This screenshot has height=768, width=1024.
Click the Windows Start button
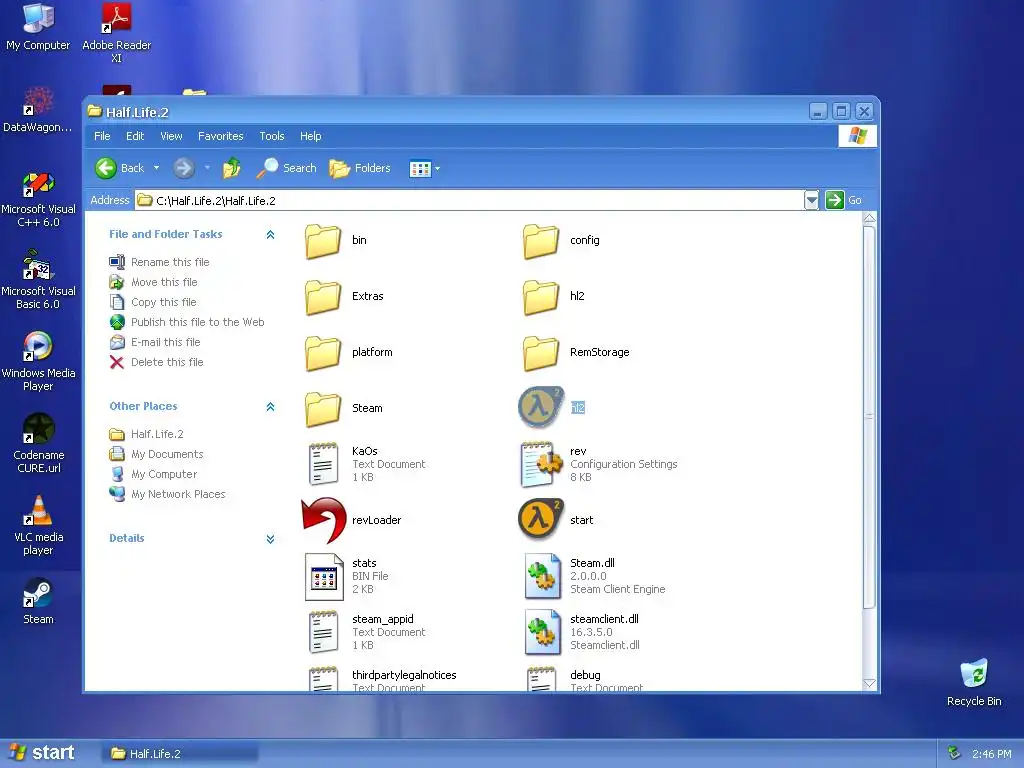click(x=42, y=753)
